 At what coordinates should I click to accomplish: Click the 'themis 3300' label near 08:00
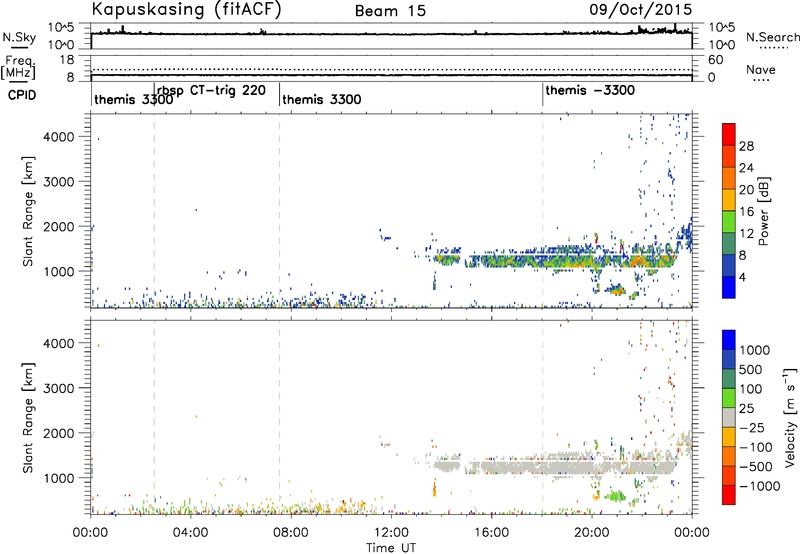coord(321,99)
